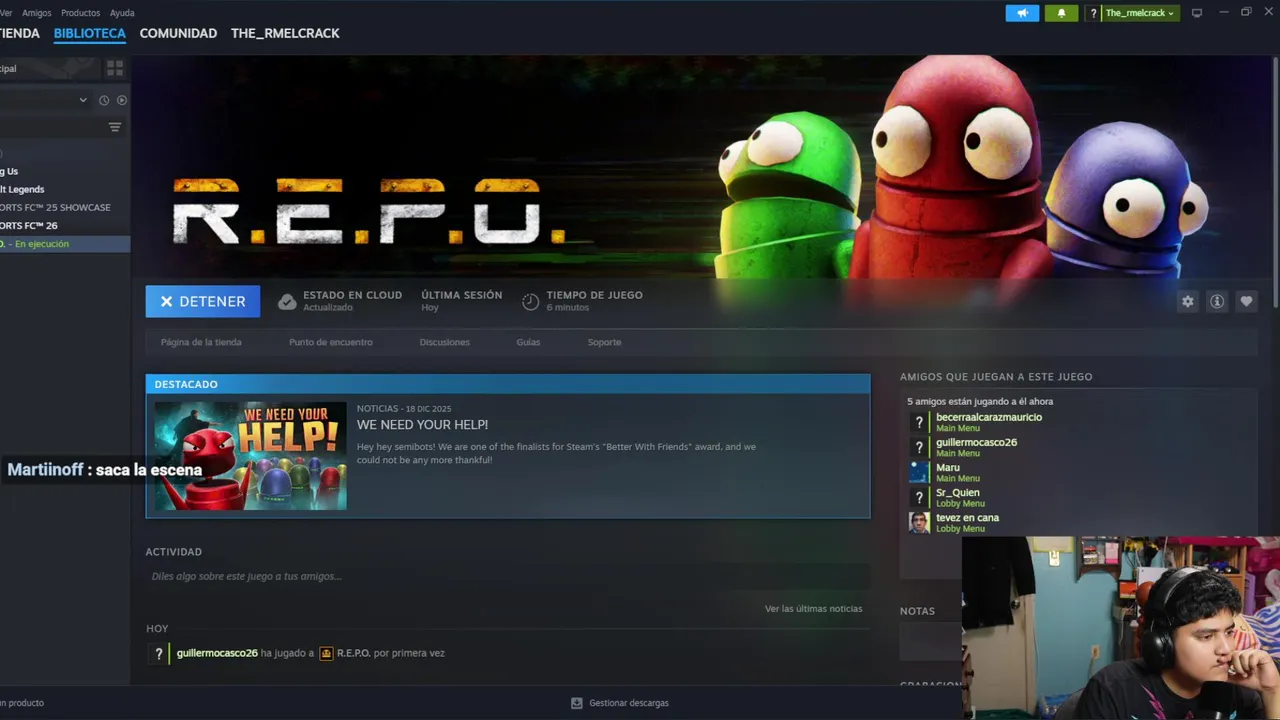Image resolution: width=1280 pixels, height=720 pixels.
Task: Enter Big Picture mode via monitor icon
Action: (1196, 13)
